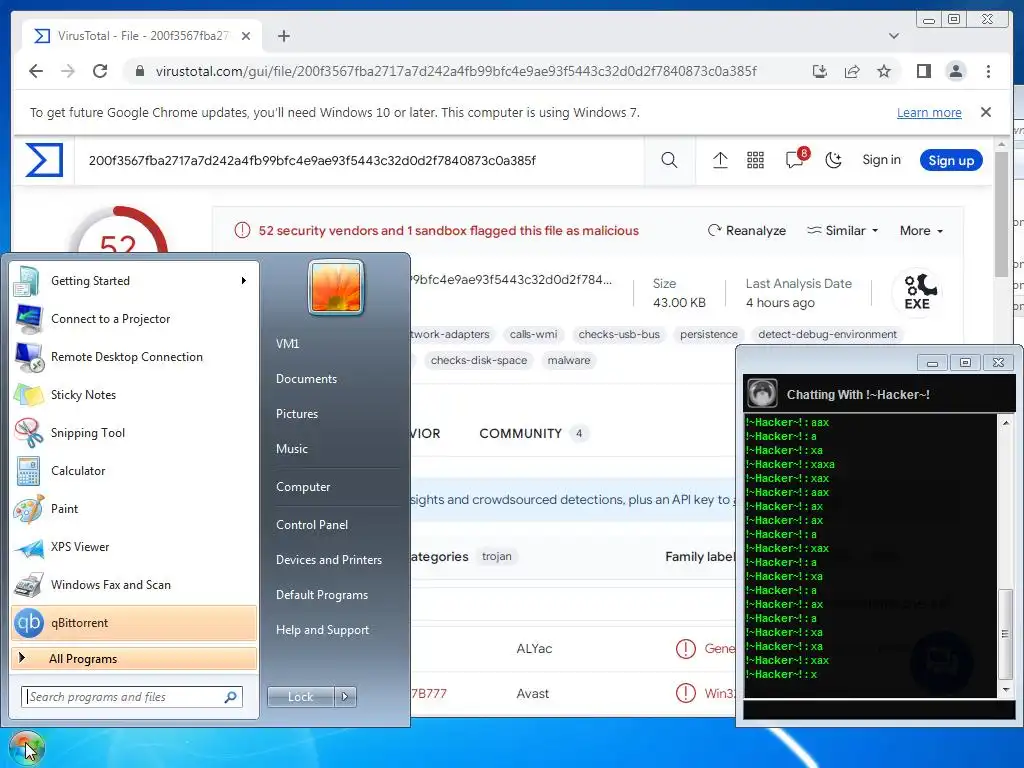
Task: Dismiss the Chrome update notification bar
Action: click(x=986, y=112)
